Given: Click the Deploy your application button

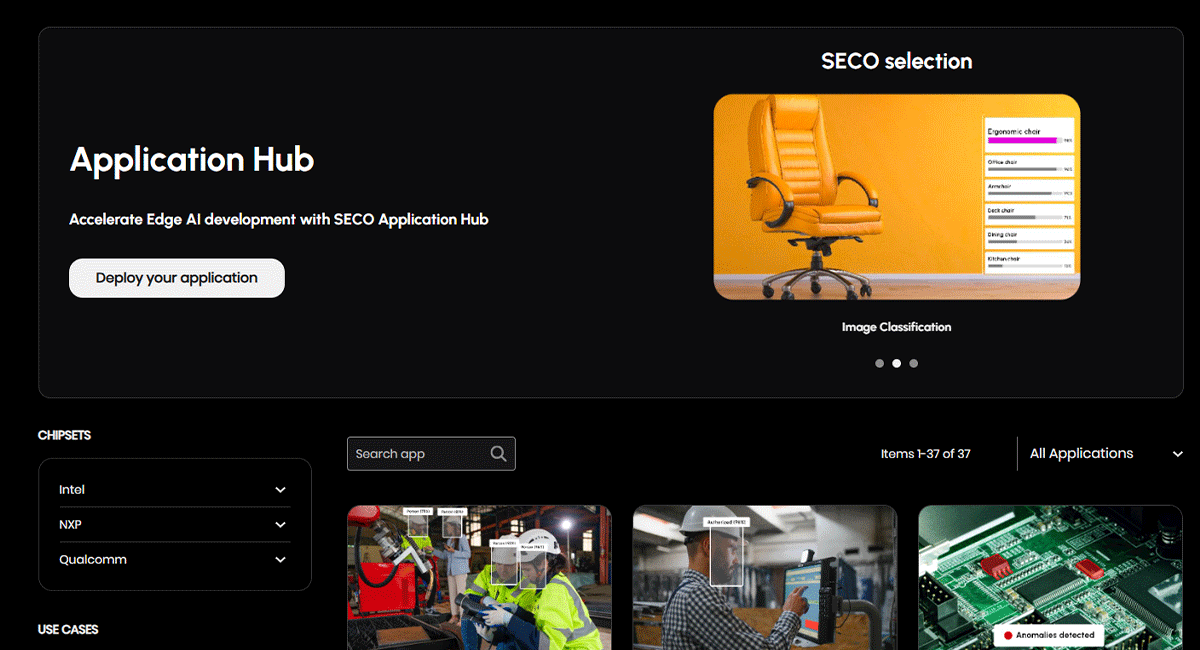Looking at the screenshot, I should 176,277.
